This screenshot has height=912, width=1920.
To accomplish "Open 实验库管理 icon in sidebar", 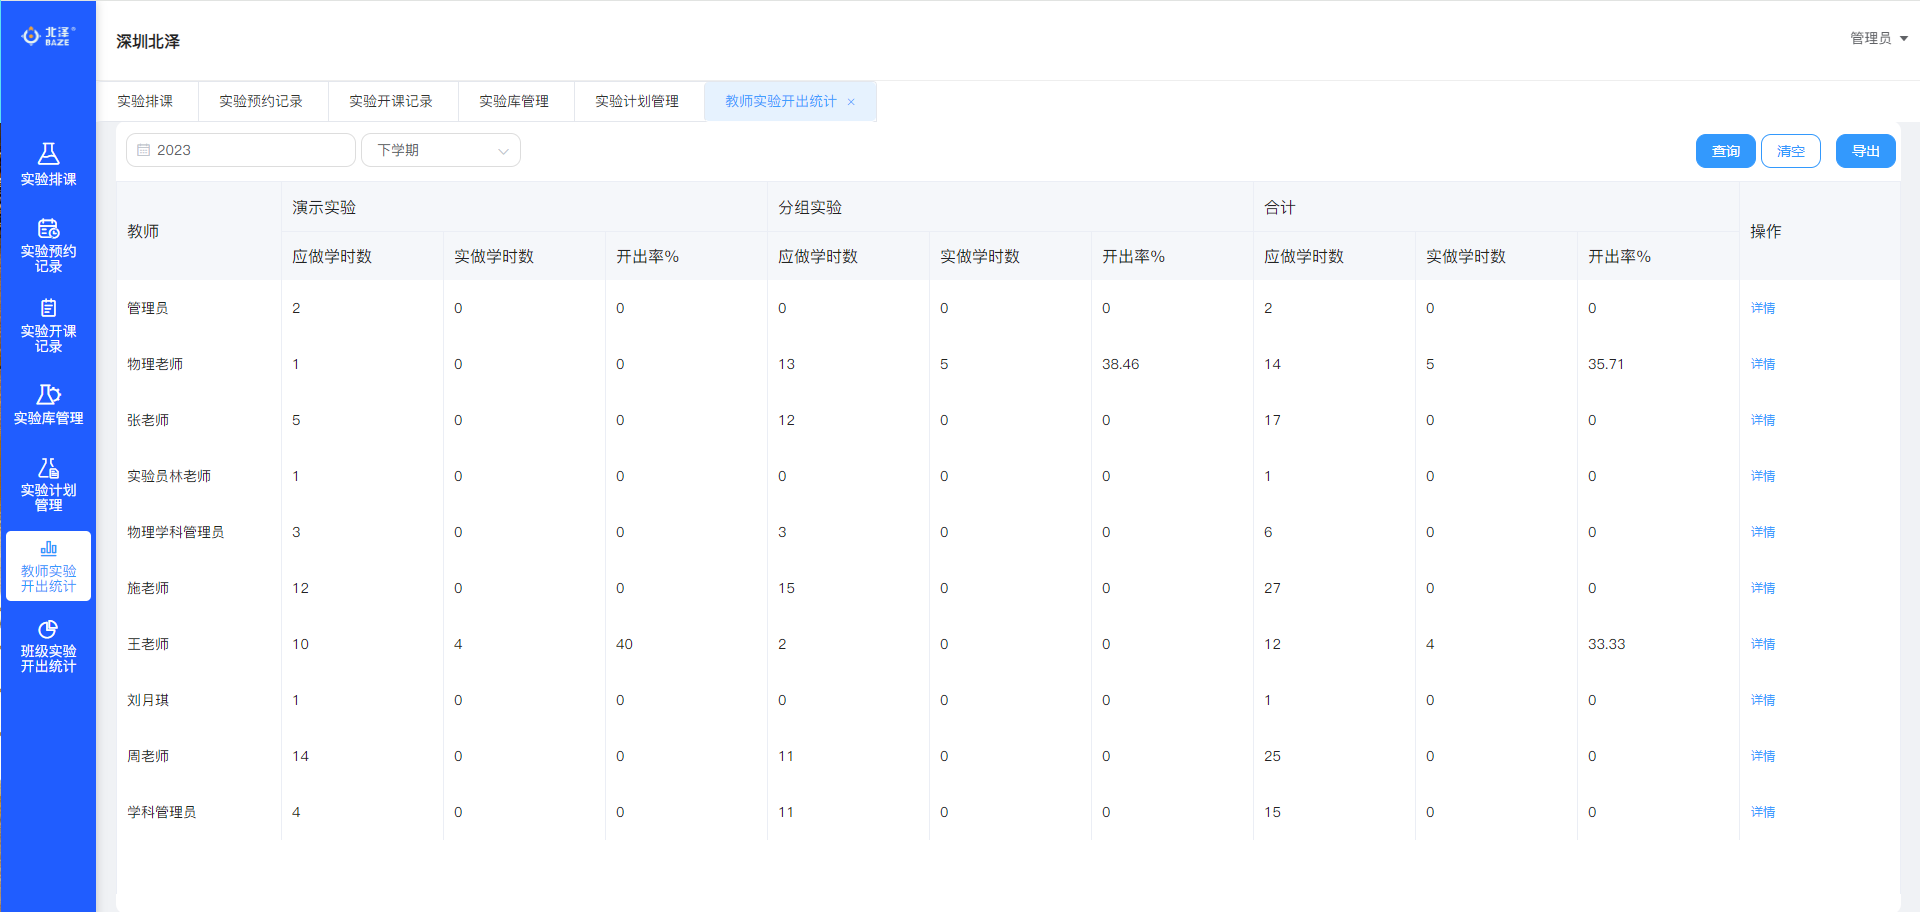I will (48, 395).
